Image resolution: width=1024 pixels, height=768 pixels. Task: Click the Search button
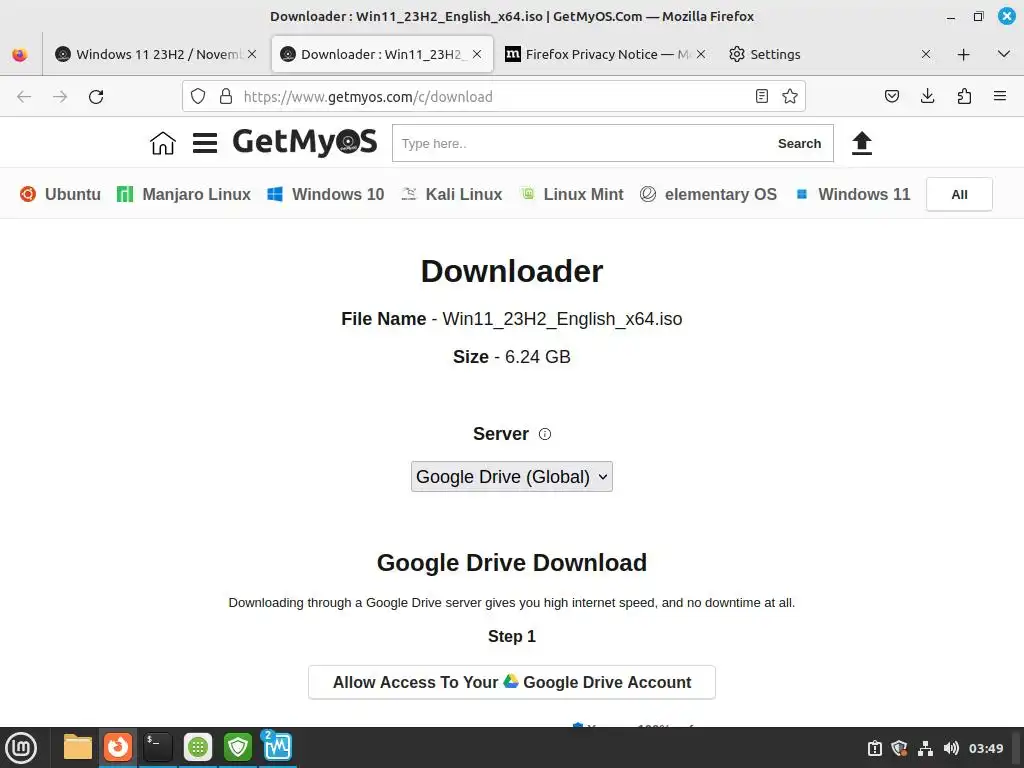point(799,143)
